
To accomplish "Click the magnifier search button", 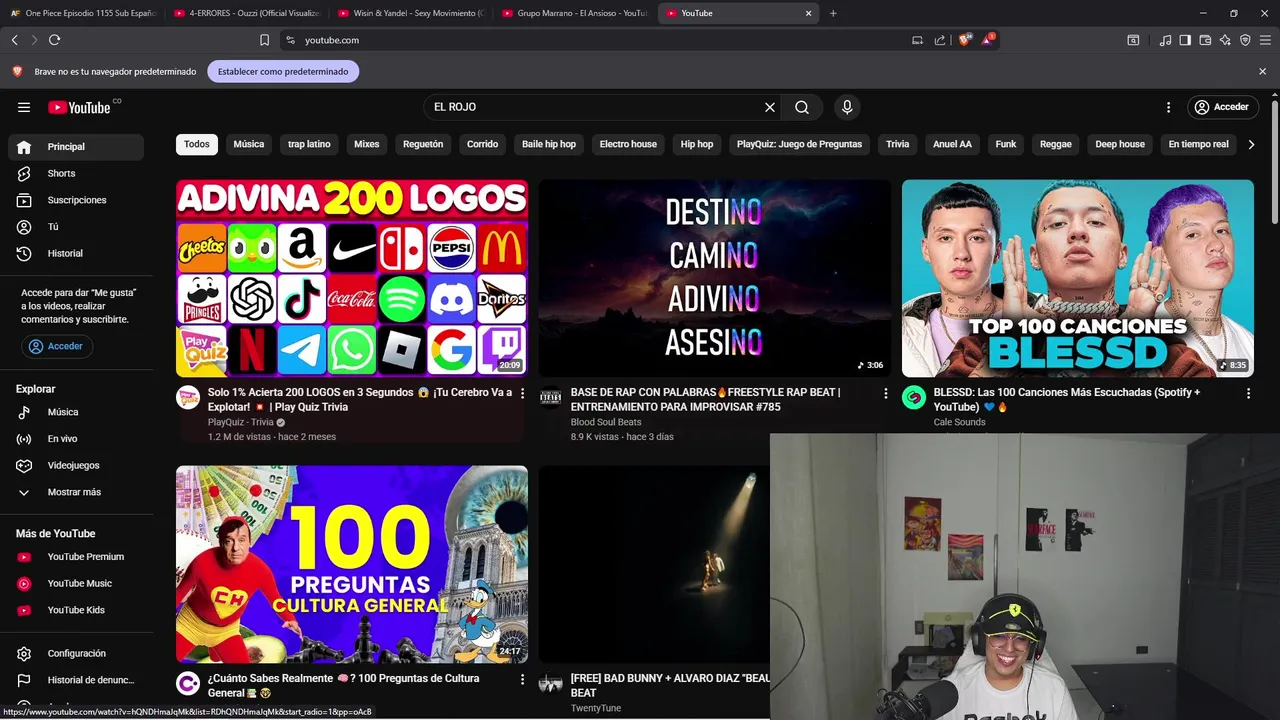I will coord(802,107).
